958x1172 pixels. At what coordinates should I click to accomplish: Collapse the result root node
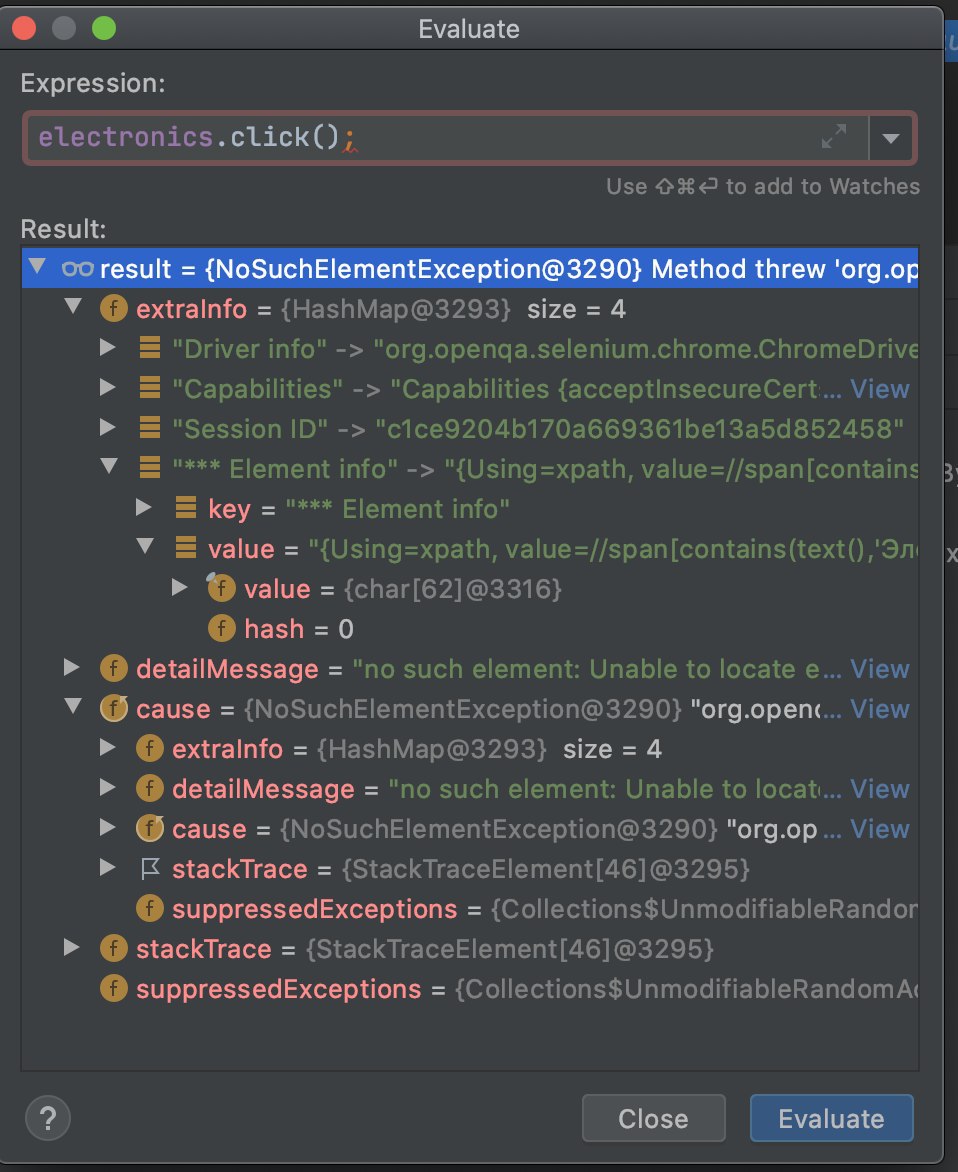37,268
